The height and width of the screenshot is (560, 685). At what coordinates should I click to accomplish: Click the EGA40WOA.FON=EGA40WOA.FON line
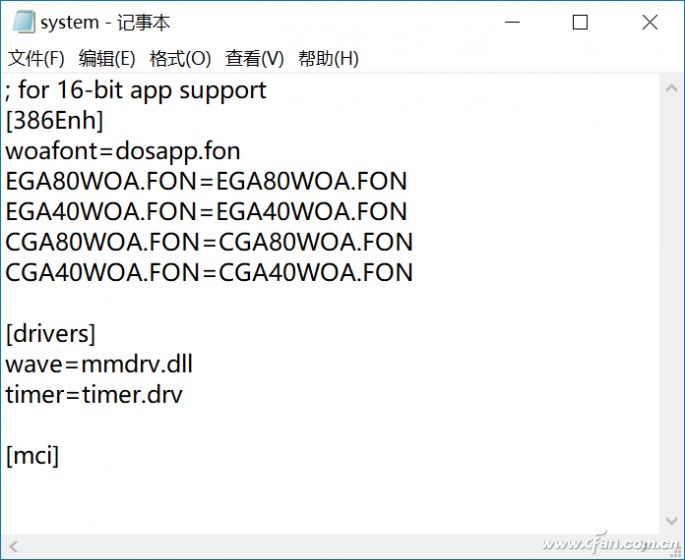pos(206,211)
